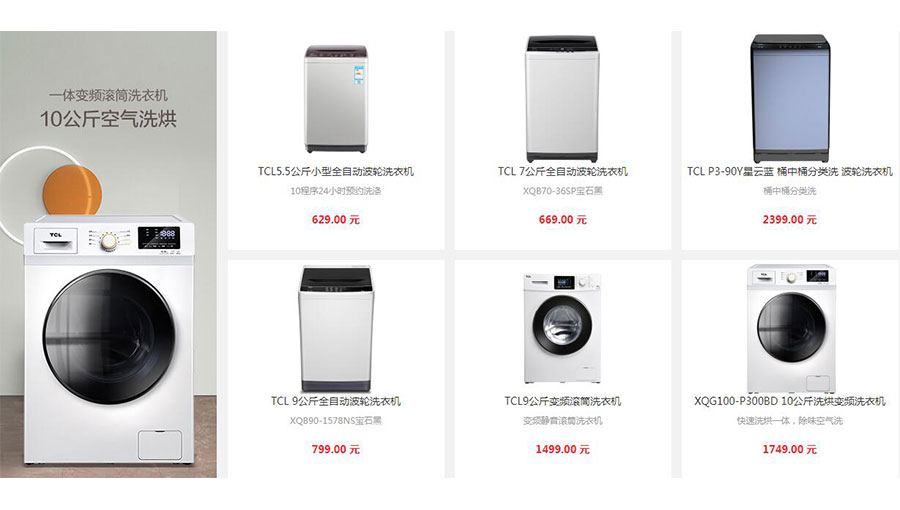Select the 1499.00 元 price

click(562, 449)
